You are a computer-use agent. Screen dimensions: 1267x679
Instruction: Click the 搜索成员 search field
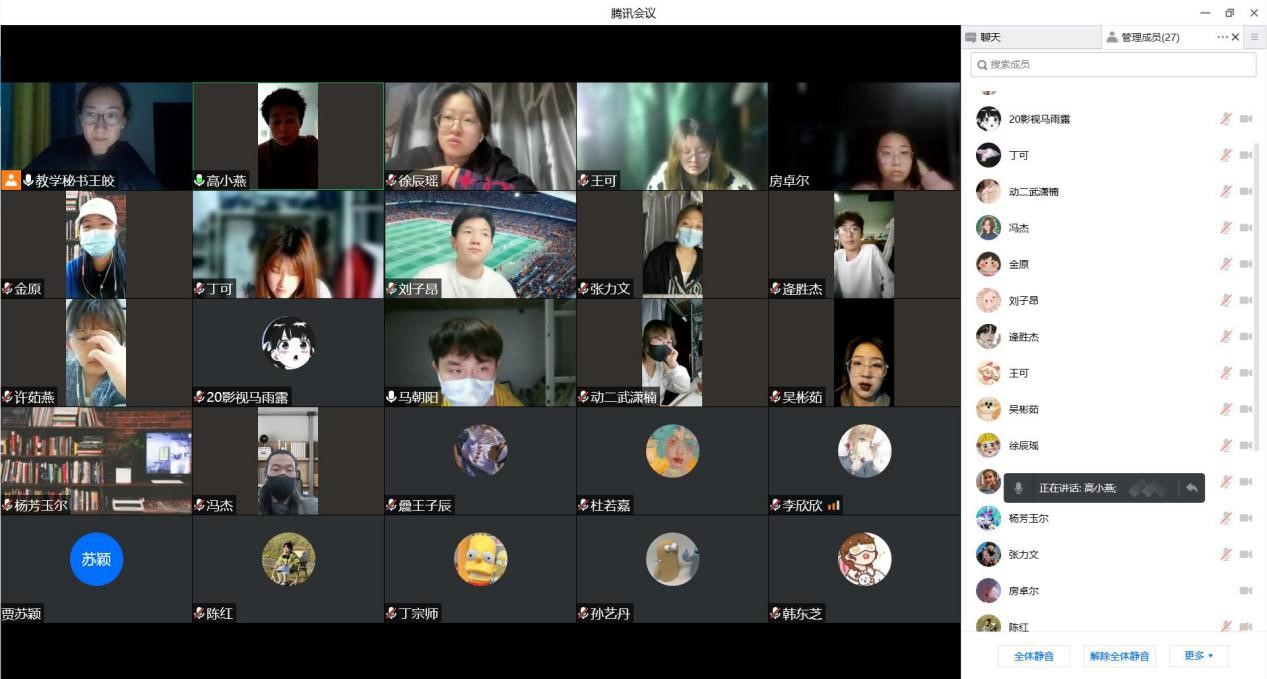pos(1113,64)
